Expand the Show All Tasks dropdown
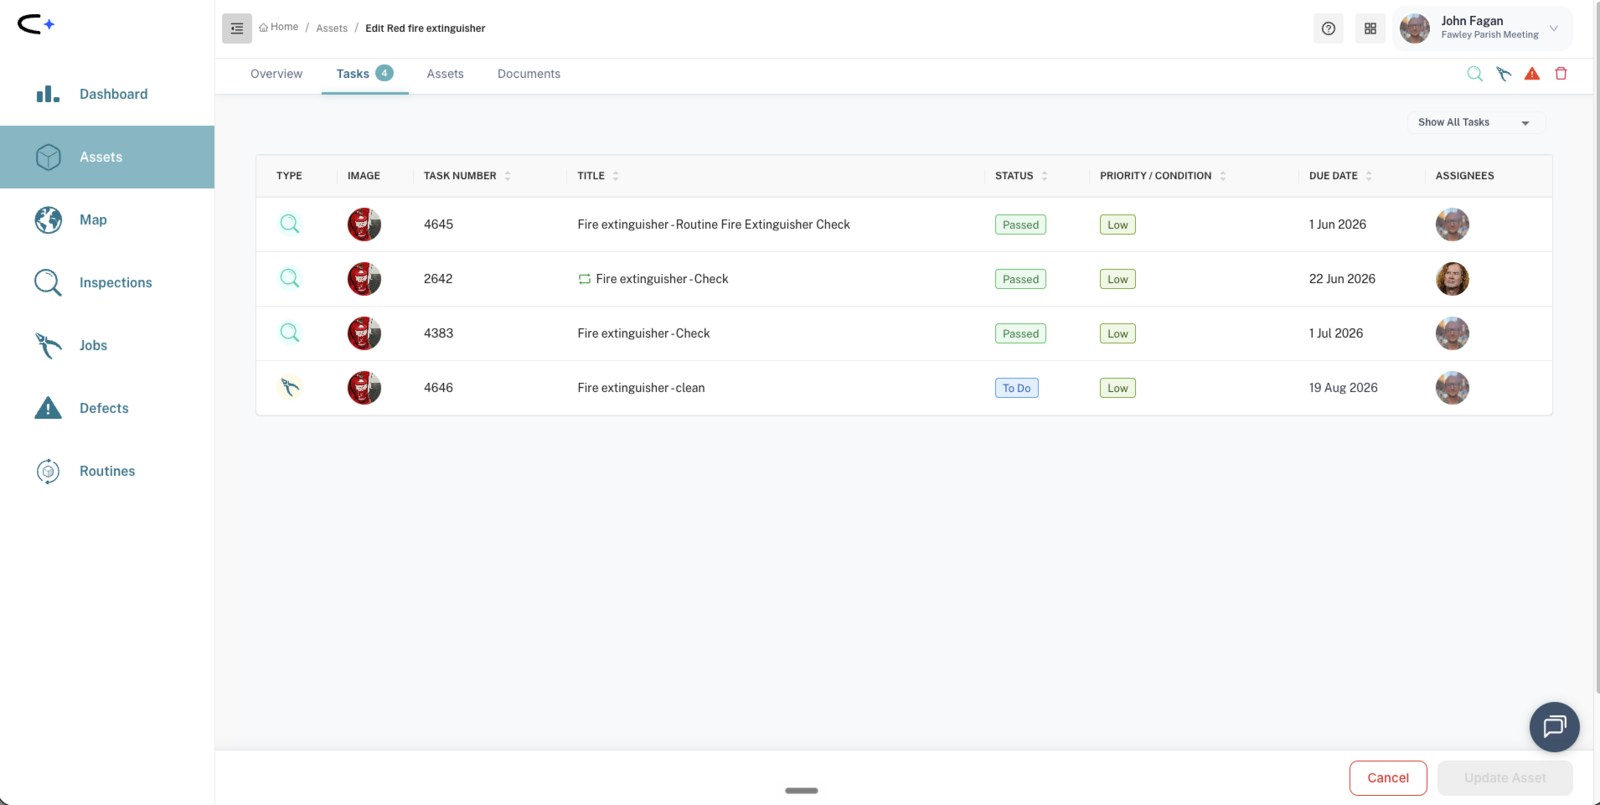 coord(1475,122)
